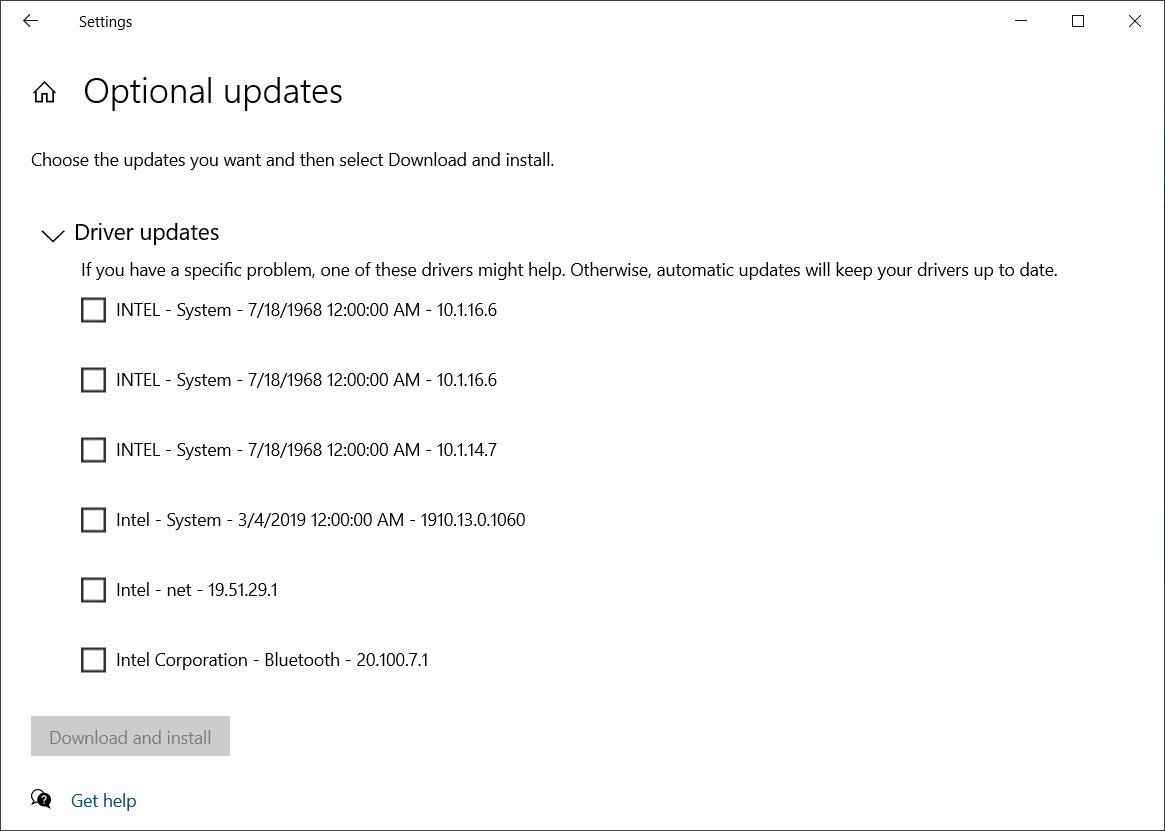The height and width of the screenshot is (831, 1165).
Task: Open the Get help link
Action: (x=103, y=801)
